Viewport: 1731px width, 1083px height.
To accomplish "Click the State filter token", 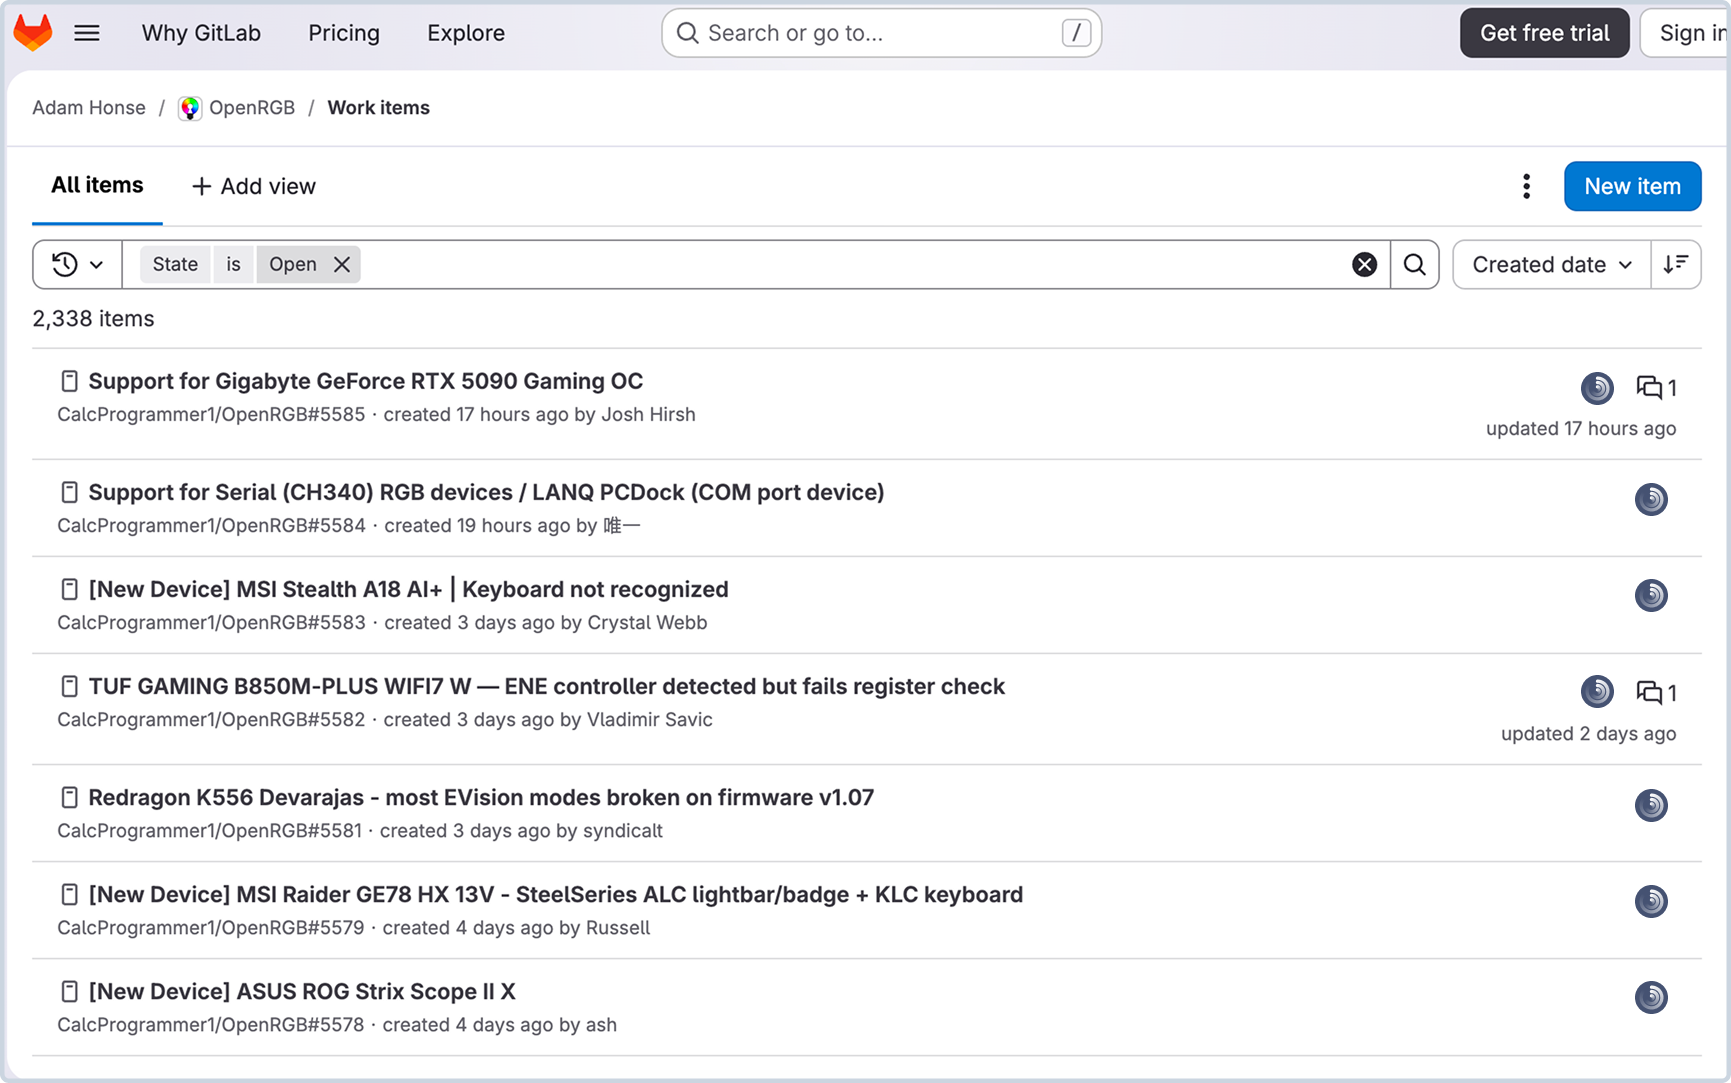I will (175, 264).
